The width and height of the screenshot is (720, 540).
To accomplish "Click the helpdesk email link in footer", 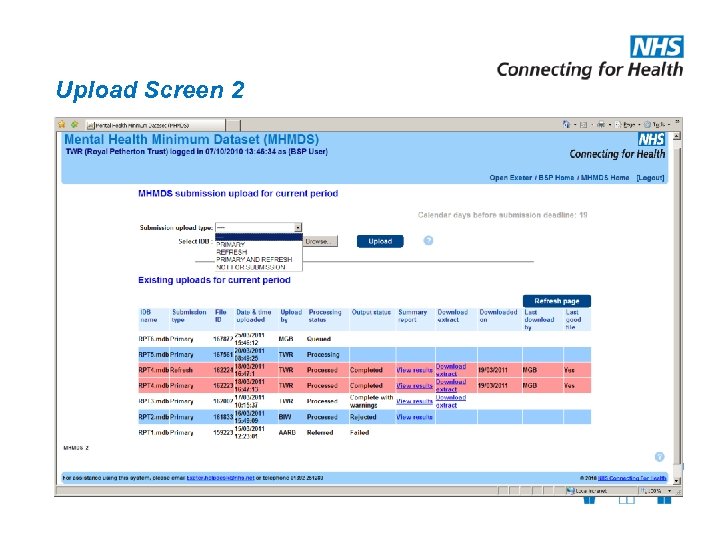I will 220,478.
